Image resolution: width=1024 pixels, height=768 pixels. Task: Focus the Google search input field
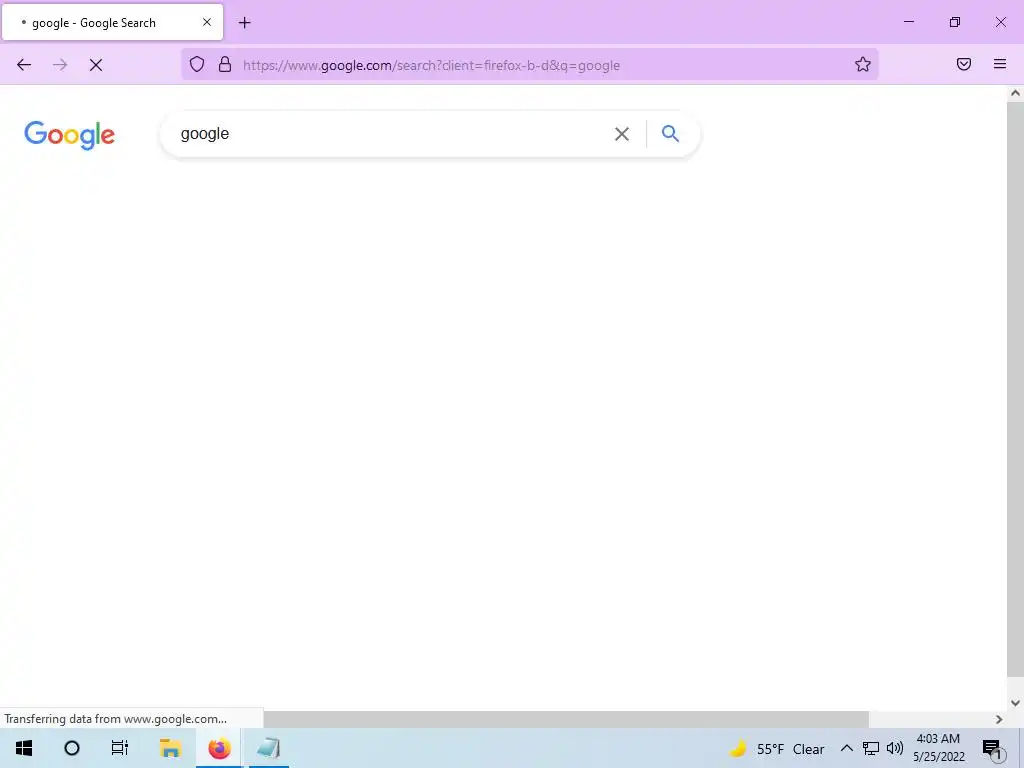[x=392, y=134]
